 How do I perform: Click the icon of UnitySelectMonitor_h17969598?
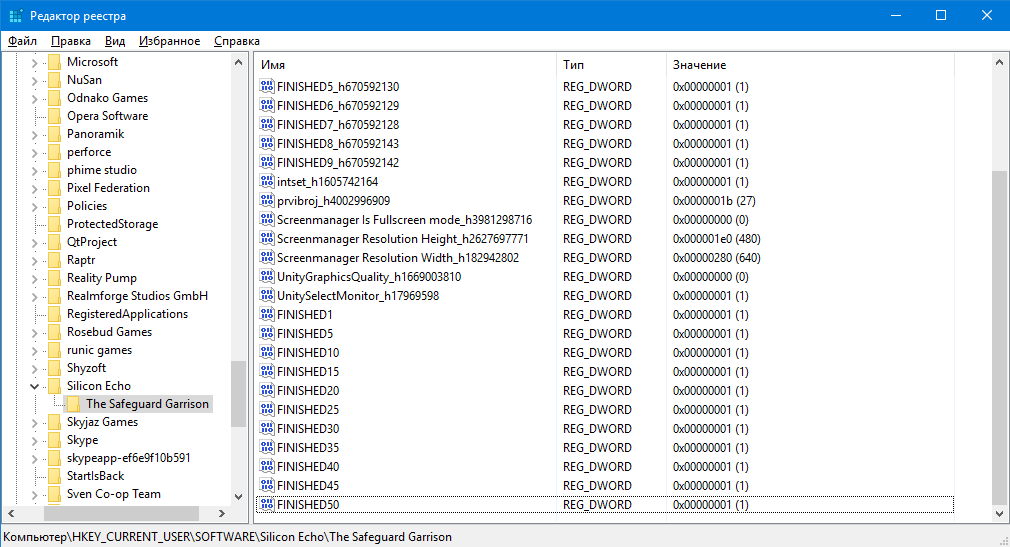(x=267, y=294)
